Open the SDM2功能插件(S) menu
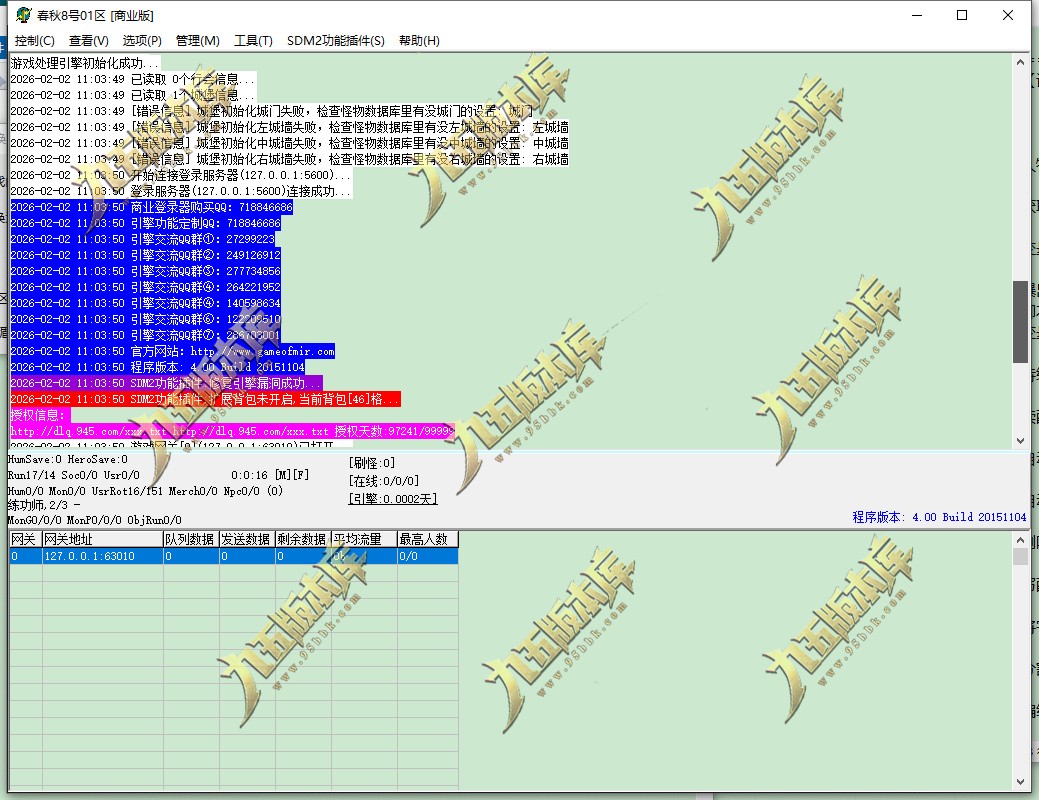Image resolution: width=1039 pixels, height=800 pixels. [x=335, y=40]
